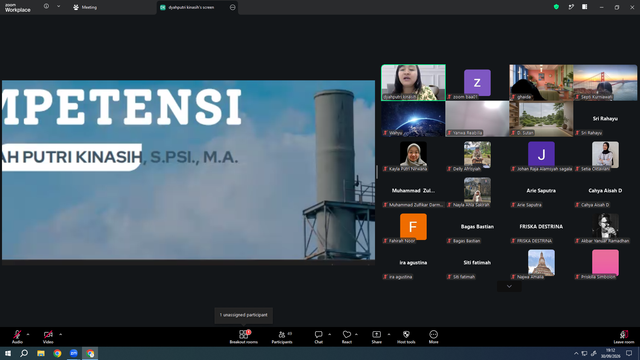Start camera with the Video button

point(48,337)
